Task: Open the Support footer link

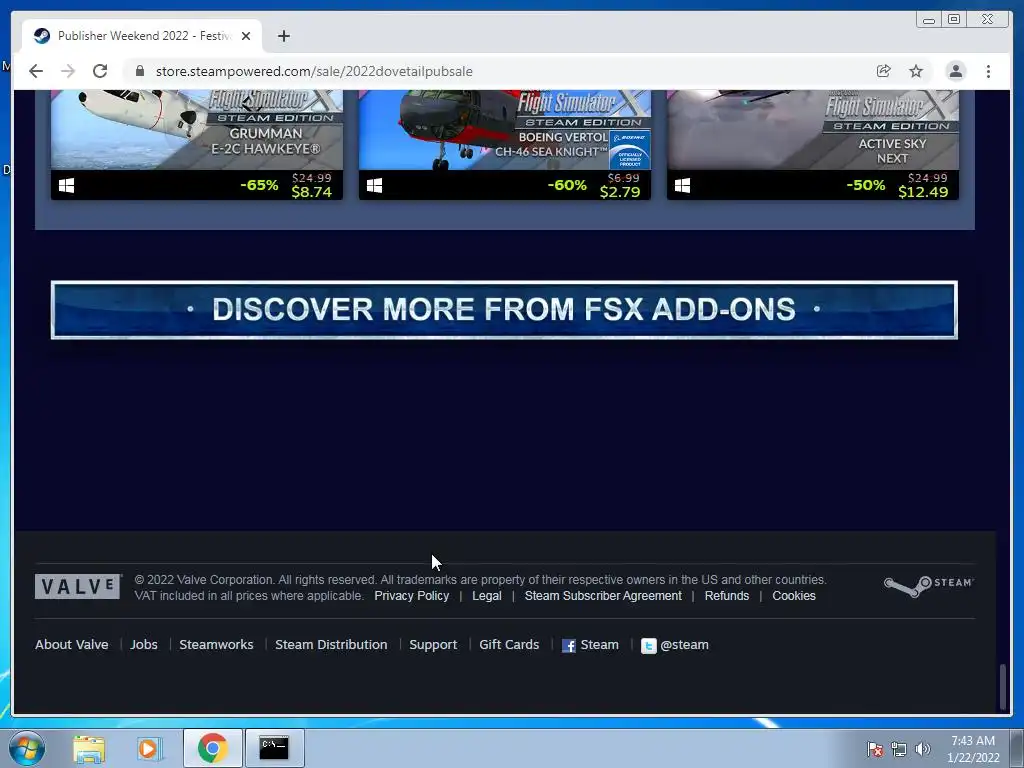Action: pyautogui.click(x=433, y=645)
